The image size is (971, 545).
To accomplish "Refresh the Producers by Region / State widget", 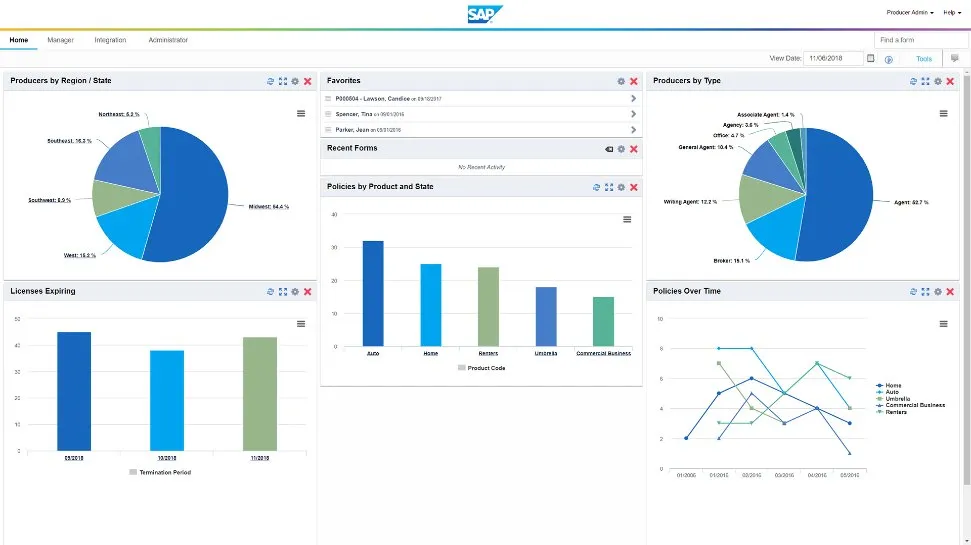I will click(271, 81).
